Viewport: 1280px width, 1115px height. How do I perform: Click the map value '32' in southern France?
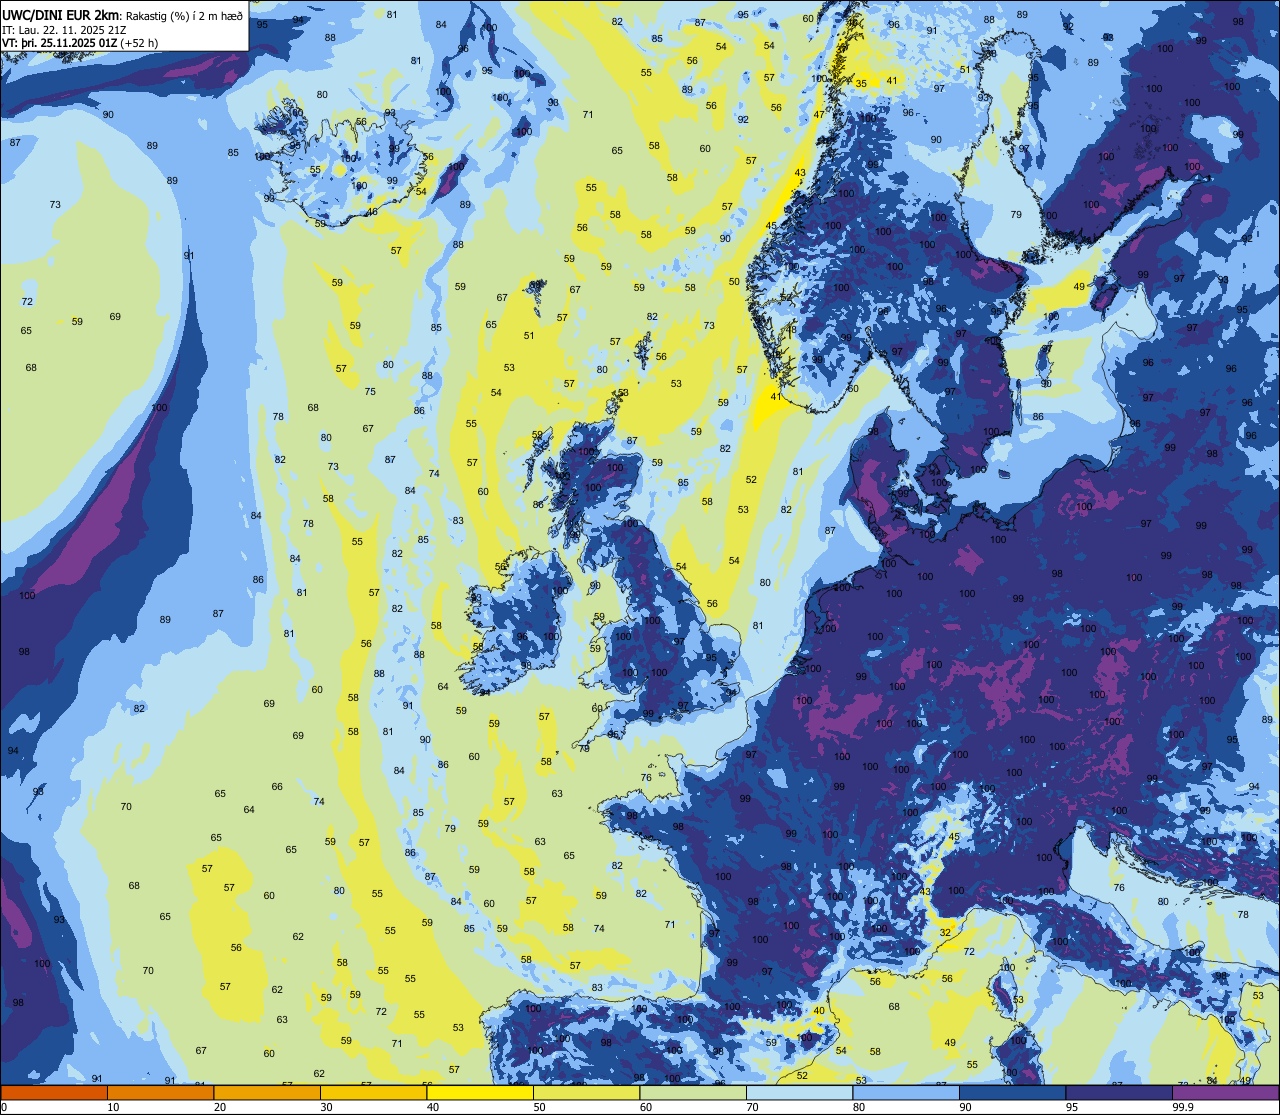point(945,932)
